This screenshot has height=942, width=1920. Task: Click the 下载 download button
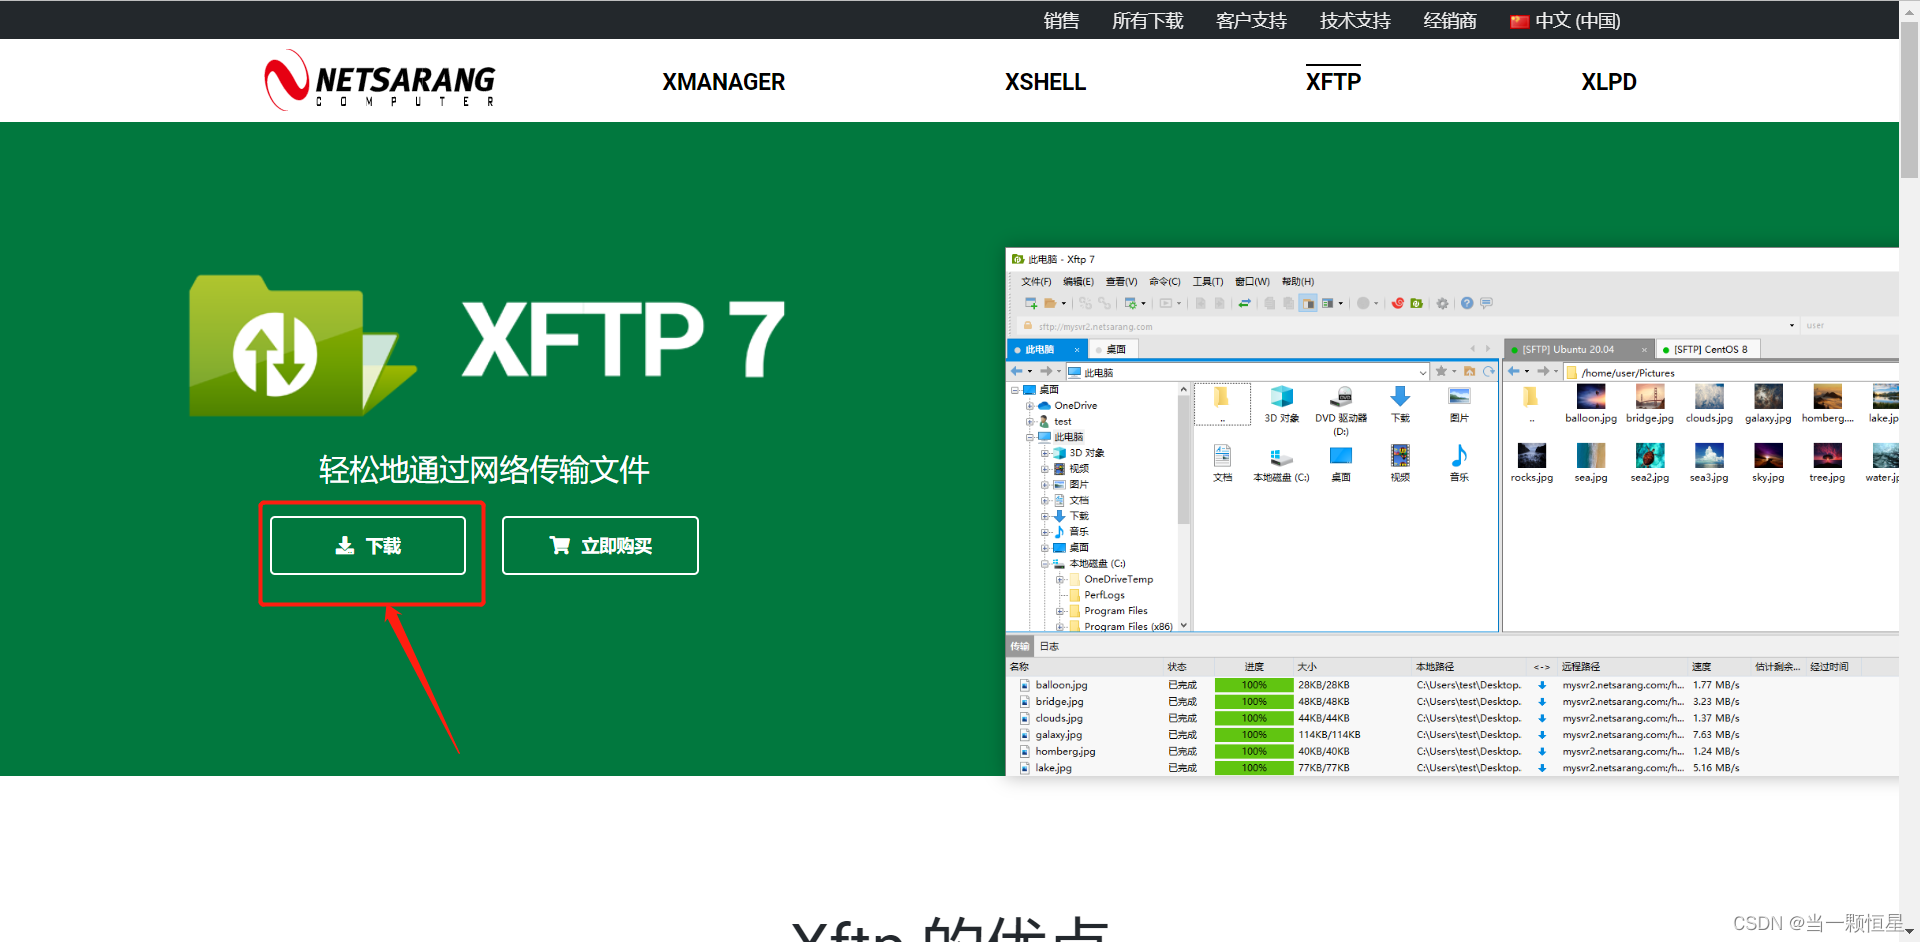click(368, 546)
